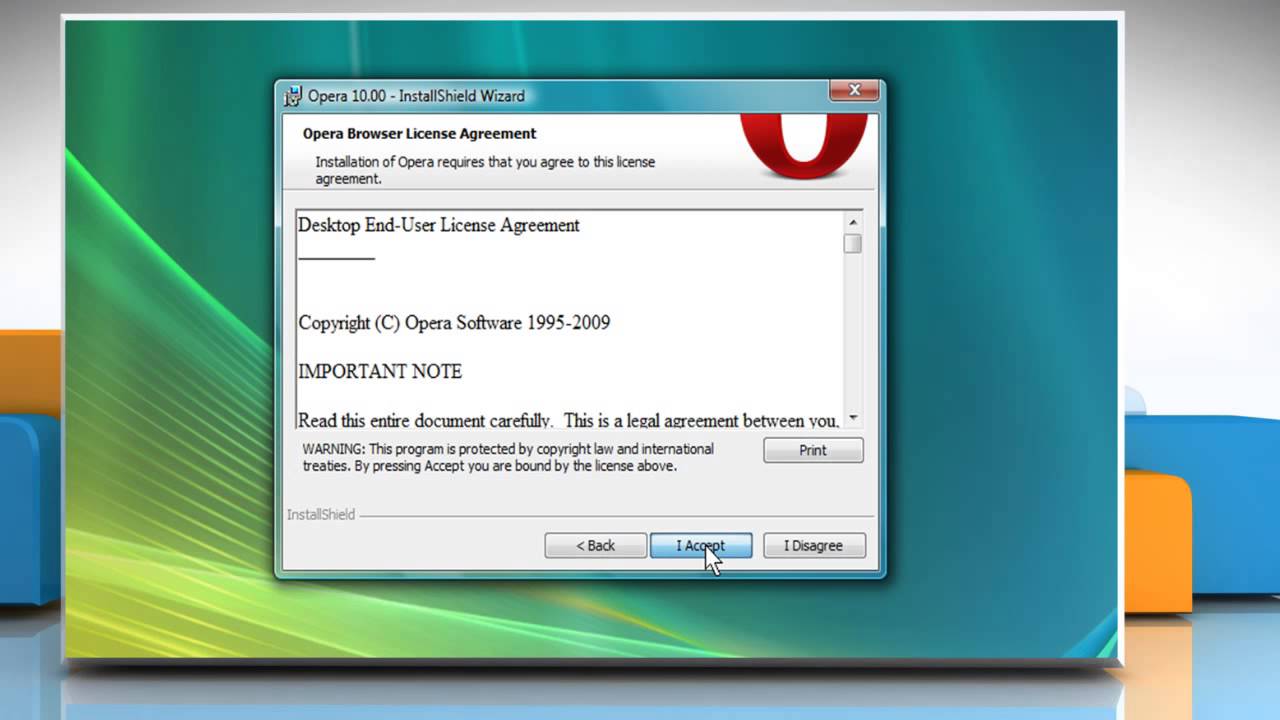Screen dimensions: 1280x720
Task: Click the red Opera logo
Action: [804, 146]
